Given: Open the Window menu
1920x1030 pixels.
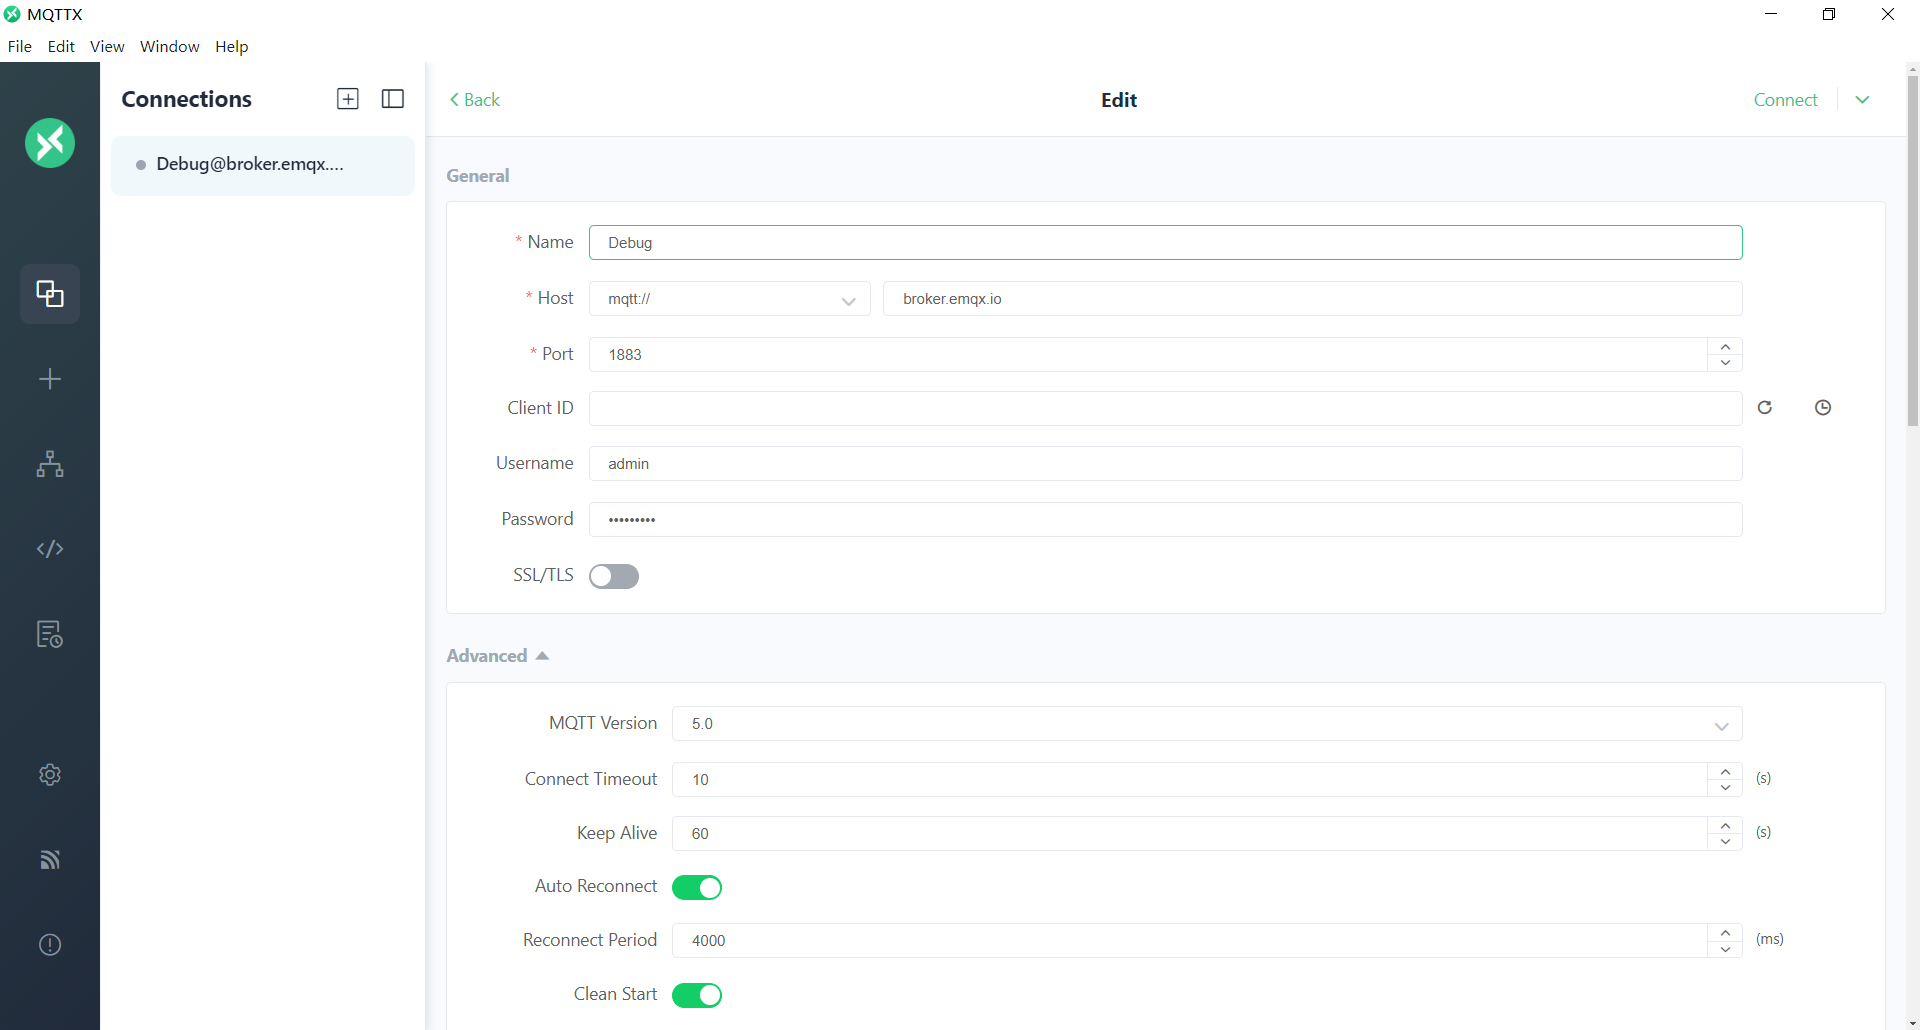Looking at the screenshot, I should (x=169, y=47).
